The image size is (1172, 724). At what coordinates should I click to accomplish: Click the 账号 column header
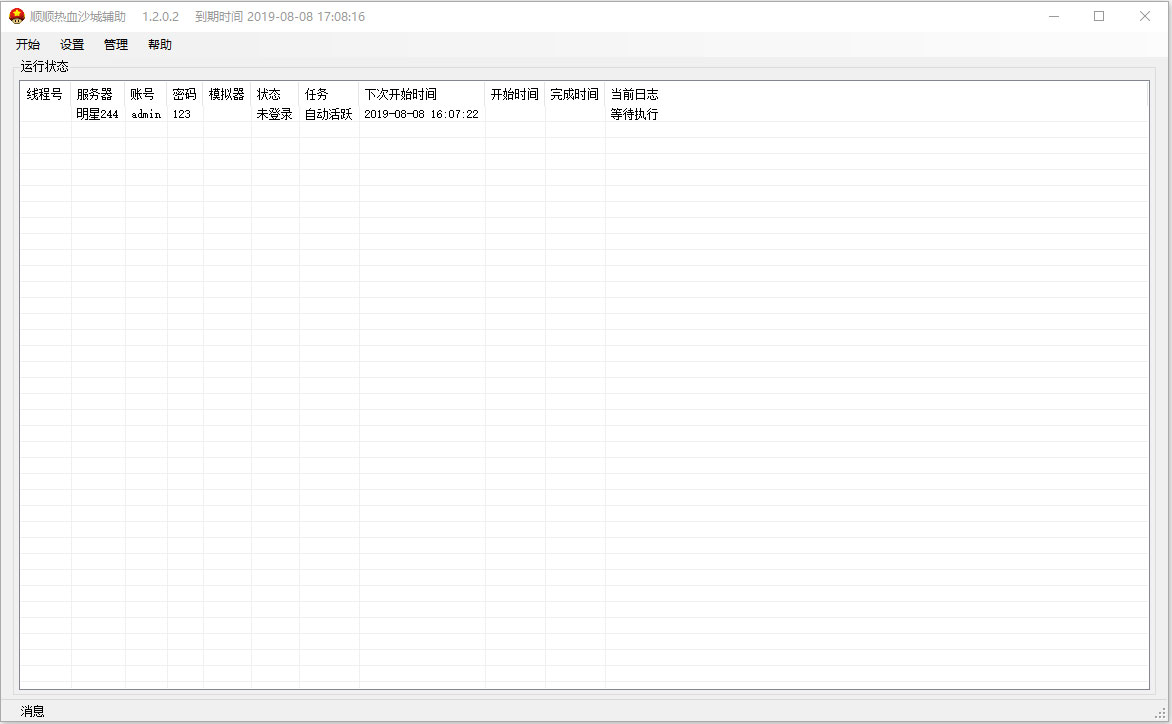coord(143,94)
